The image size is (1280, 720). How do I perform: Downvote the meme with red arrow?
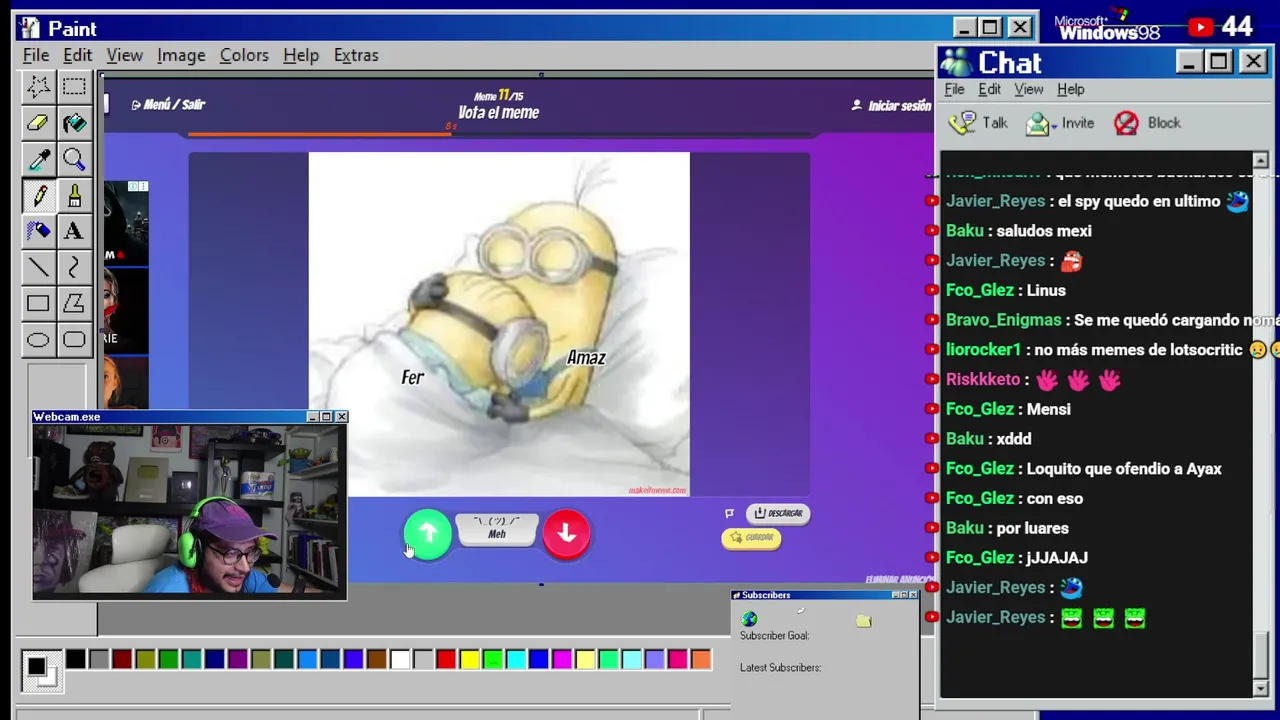click(567, 534)
